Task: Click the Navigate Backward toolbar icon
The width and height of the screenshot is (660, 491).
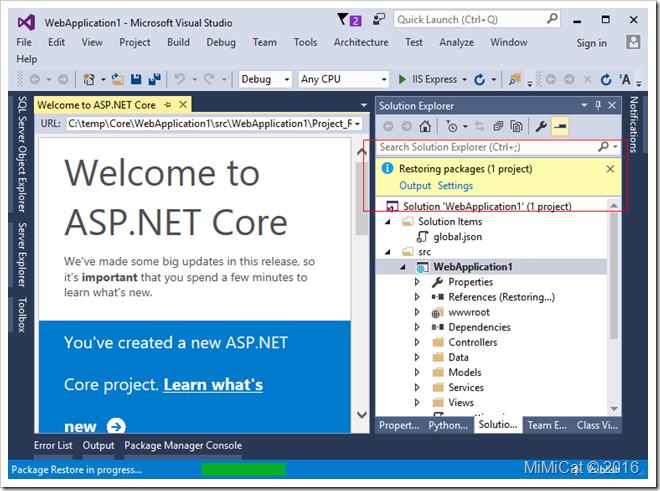Action: coord(35,79)
